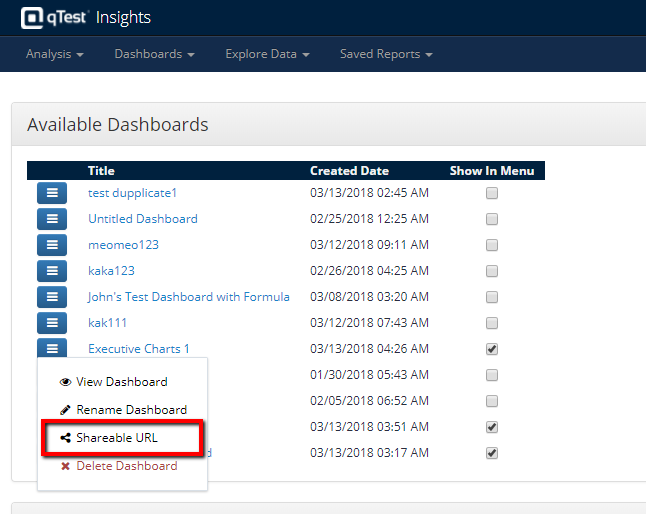Select Rename Dashboard menu option
Viewport: 646px width, 514px height.
point(131,410)
